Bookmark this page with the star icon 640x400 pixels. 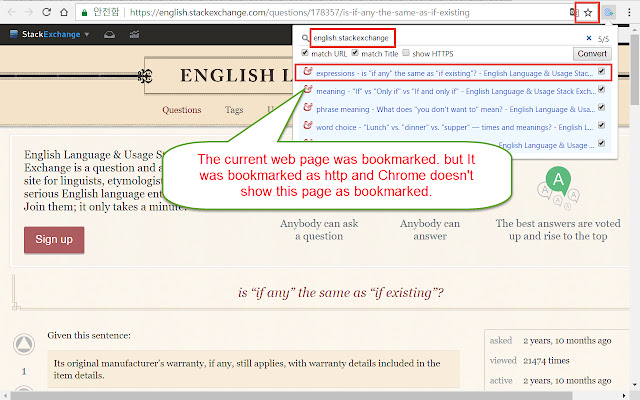[588, 13]
